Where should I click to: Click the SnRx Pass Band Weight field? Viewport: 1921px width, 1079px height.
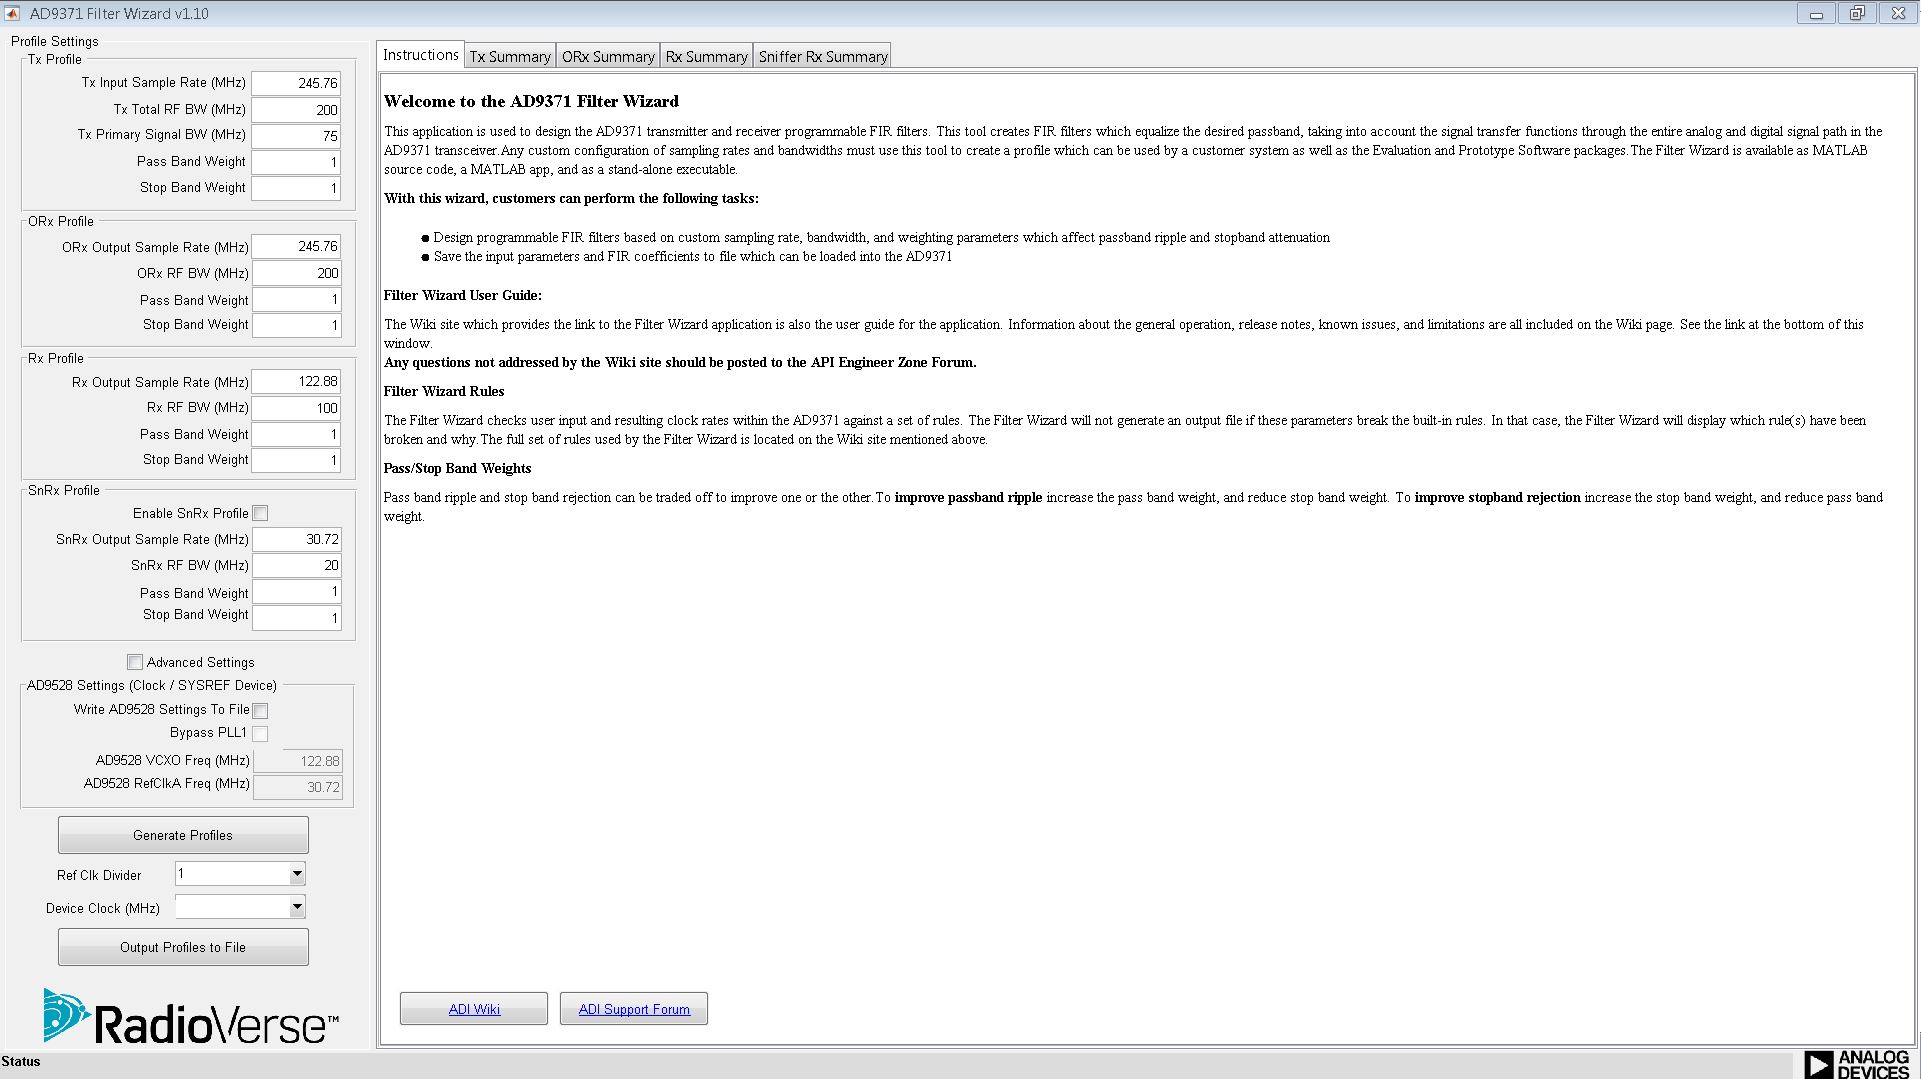coord(297,592)
